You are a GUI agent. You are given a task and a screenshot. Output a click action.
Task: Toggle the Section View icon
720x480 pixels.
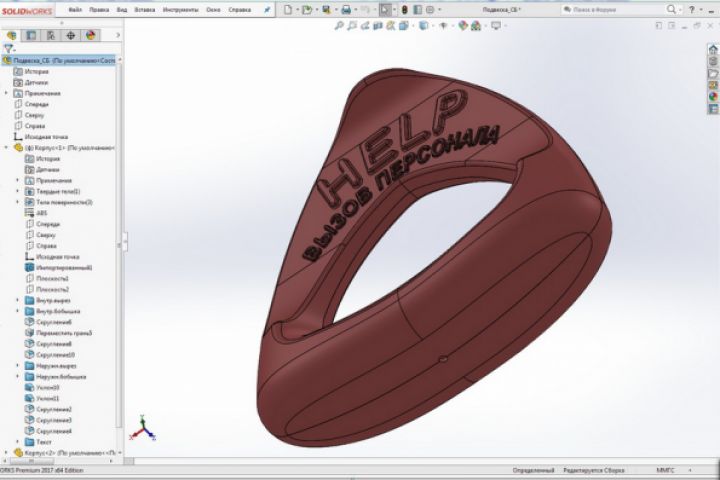click(x=378, y=26)
